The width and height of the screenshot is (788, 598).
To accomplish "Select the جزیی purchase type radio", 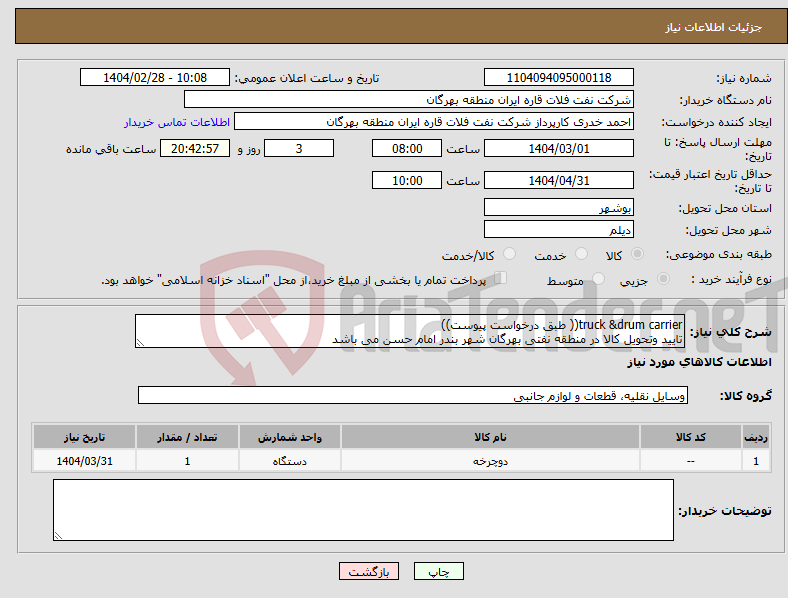I will (663, 278).
